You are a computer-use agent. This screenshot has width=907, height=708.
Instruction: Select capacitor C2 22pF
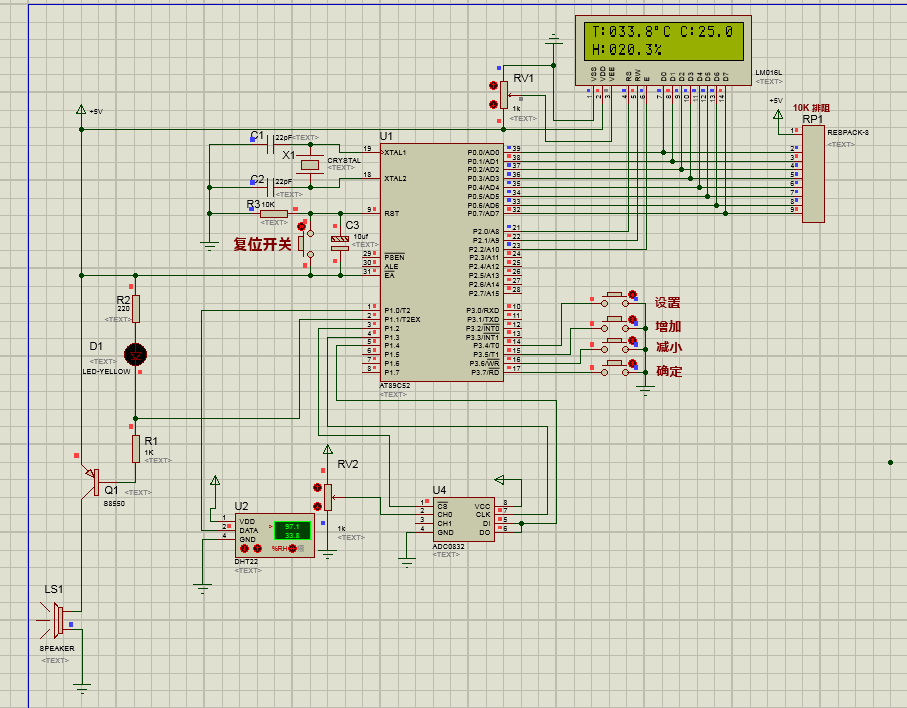click(x=270, y=187)
